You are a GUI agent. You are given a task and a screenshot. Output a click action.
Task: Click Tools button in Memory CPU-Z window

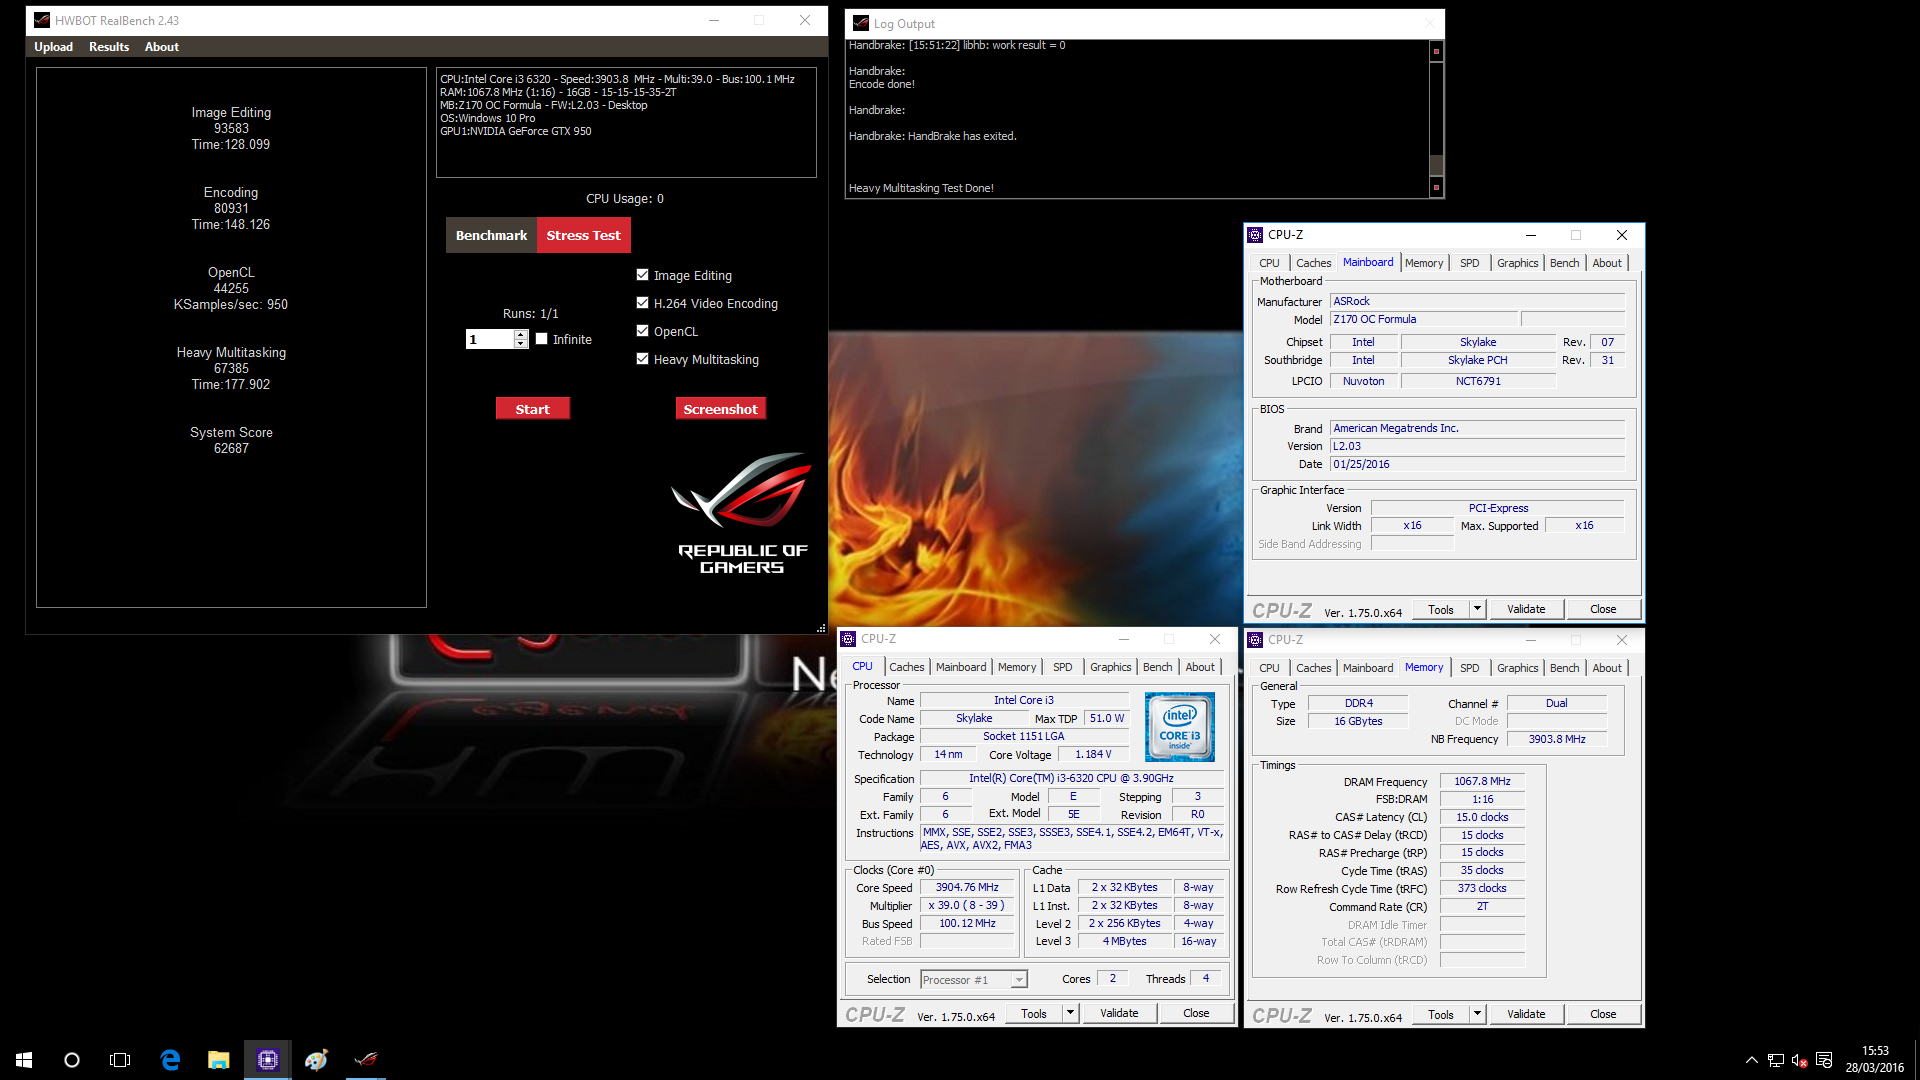point(1441,1014)
